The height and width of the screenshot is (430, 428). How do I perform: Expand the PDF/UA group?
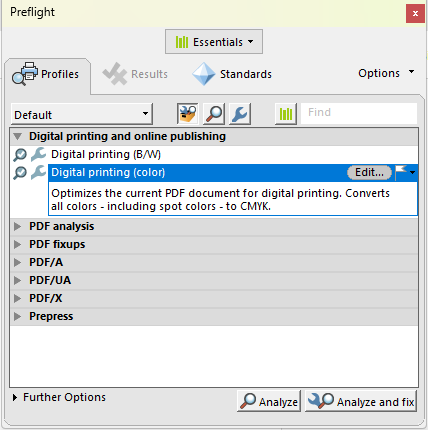17,281
